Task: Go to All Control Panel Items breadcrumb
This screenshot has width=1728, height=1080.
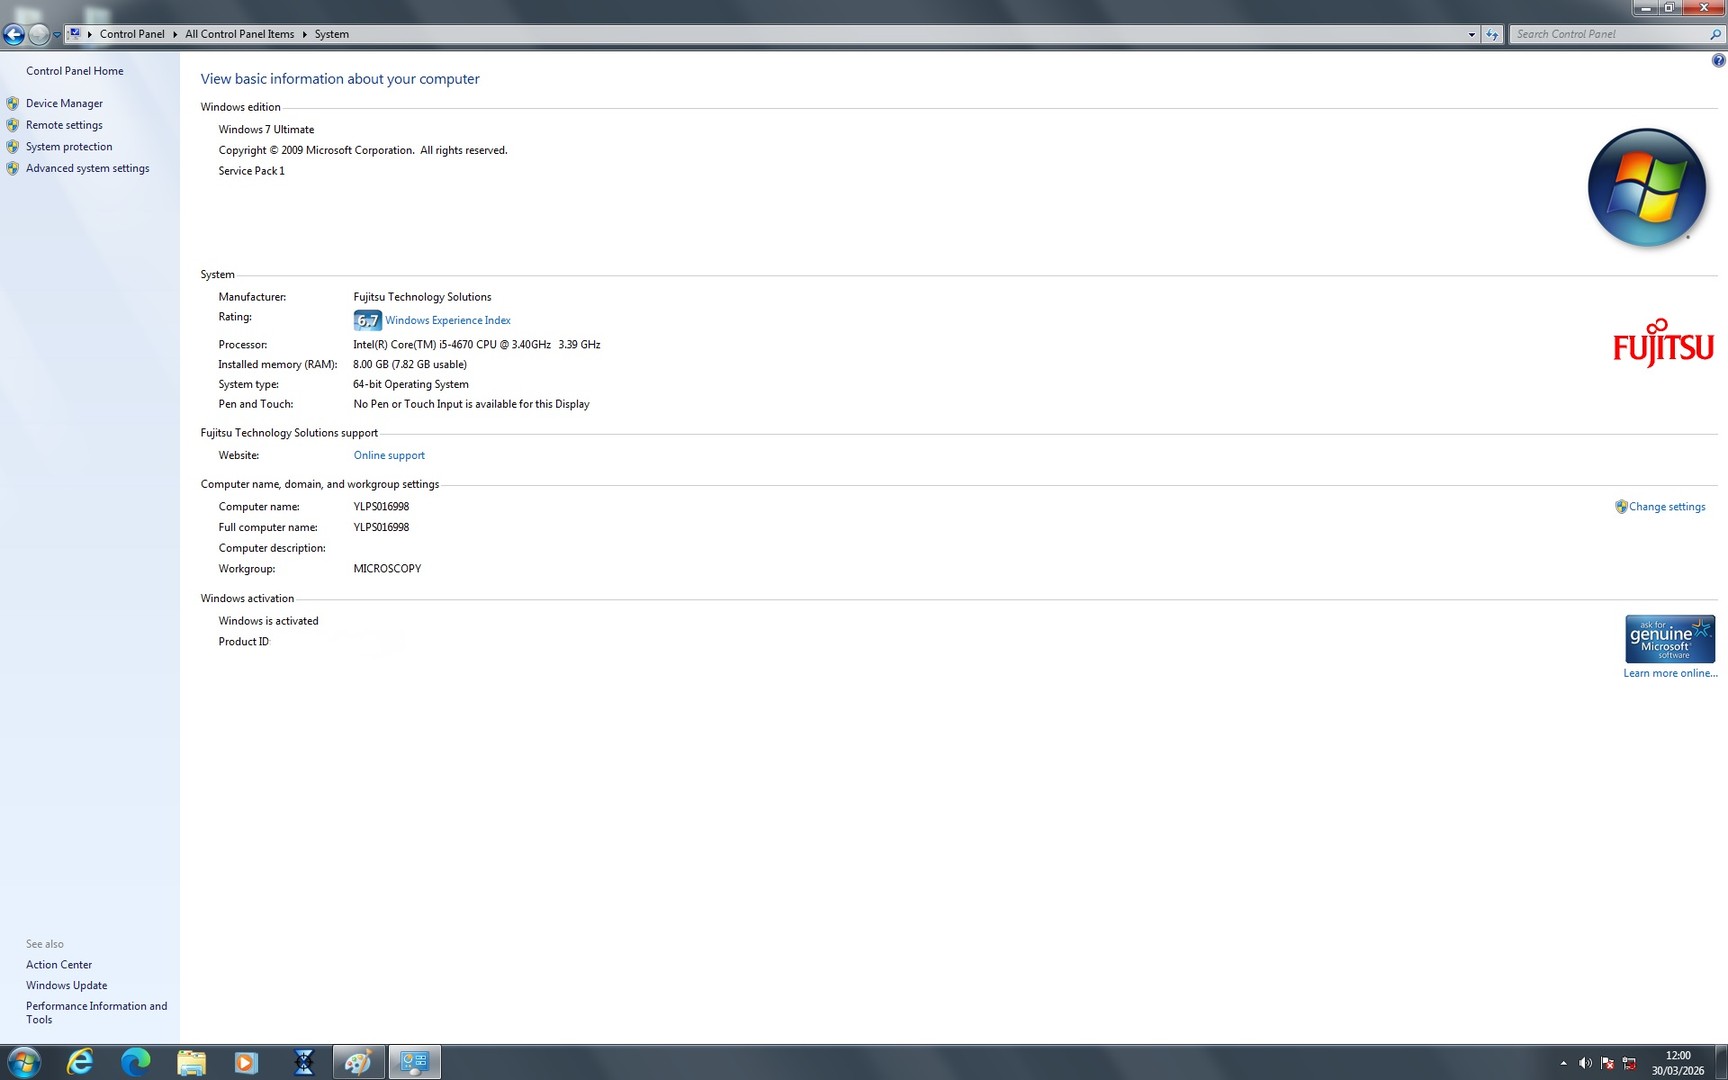Action: pos(239,34)
